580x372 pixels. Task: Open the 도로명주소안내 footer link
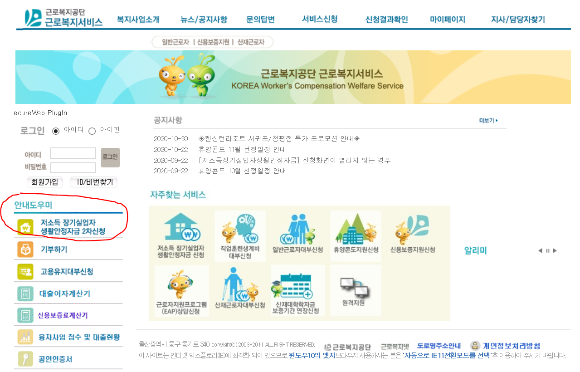pos(439,346)
